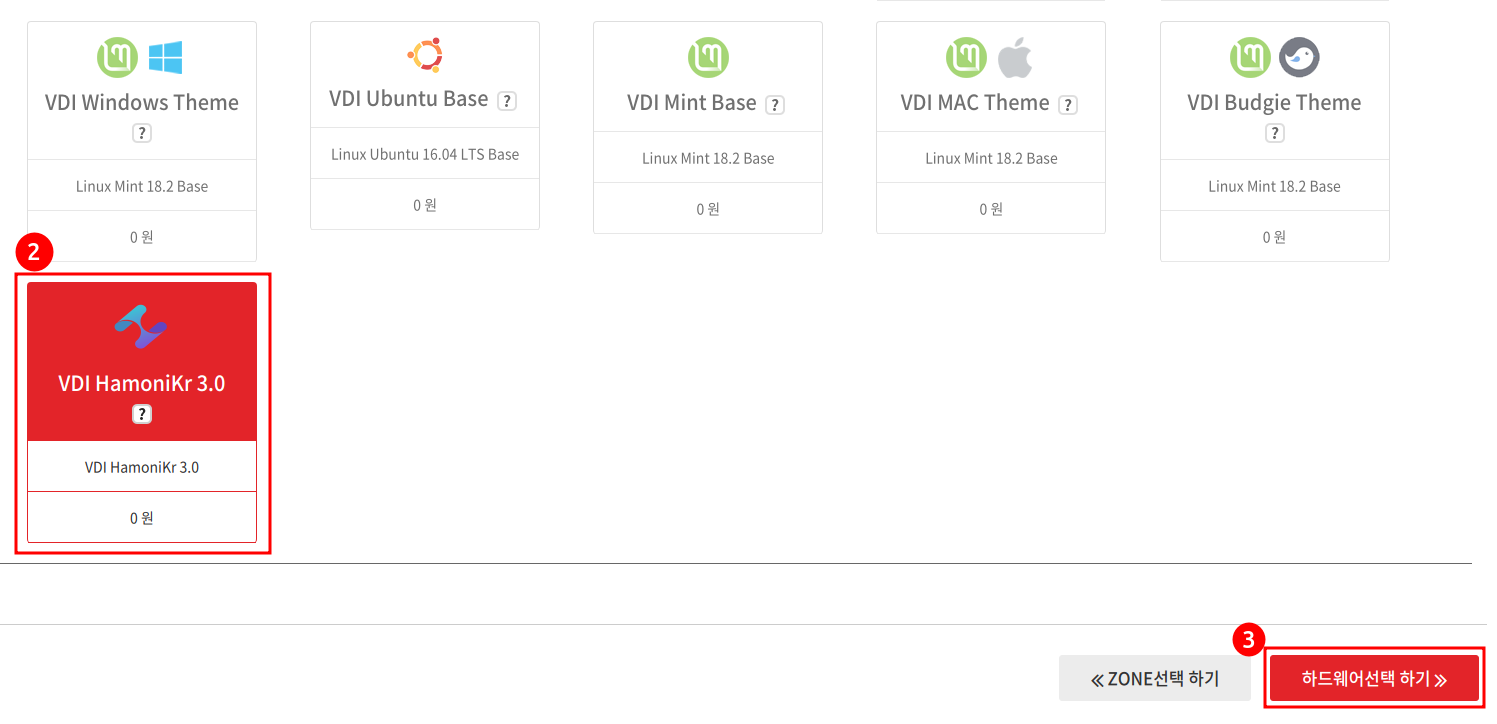Click the Mint logo on VDI MAC Theme card
Viewport: 1497px width, 724px height.
(x=966, y=57)
